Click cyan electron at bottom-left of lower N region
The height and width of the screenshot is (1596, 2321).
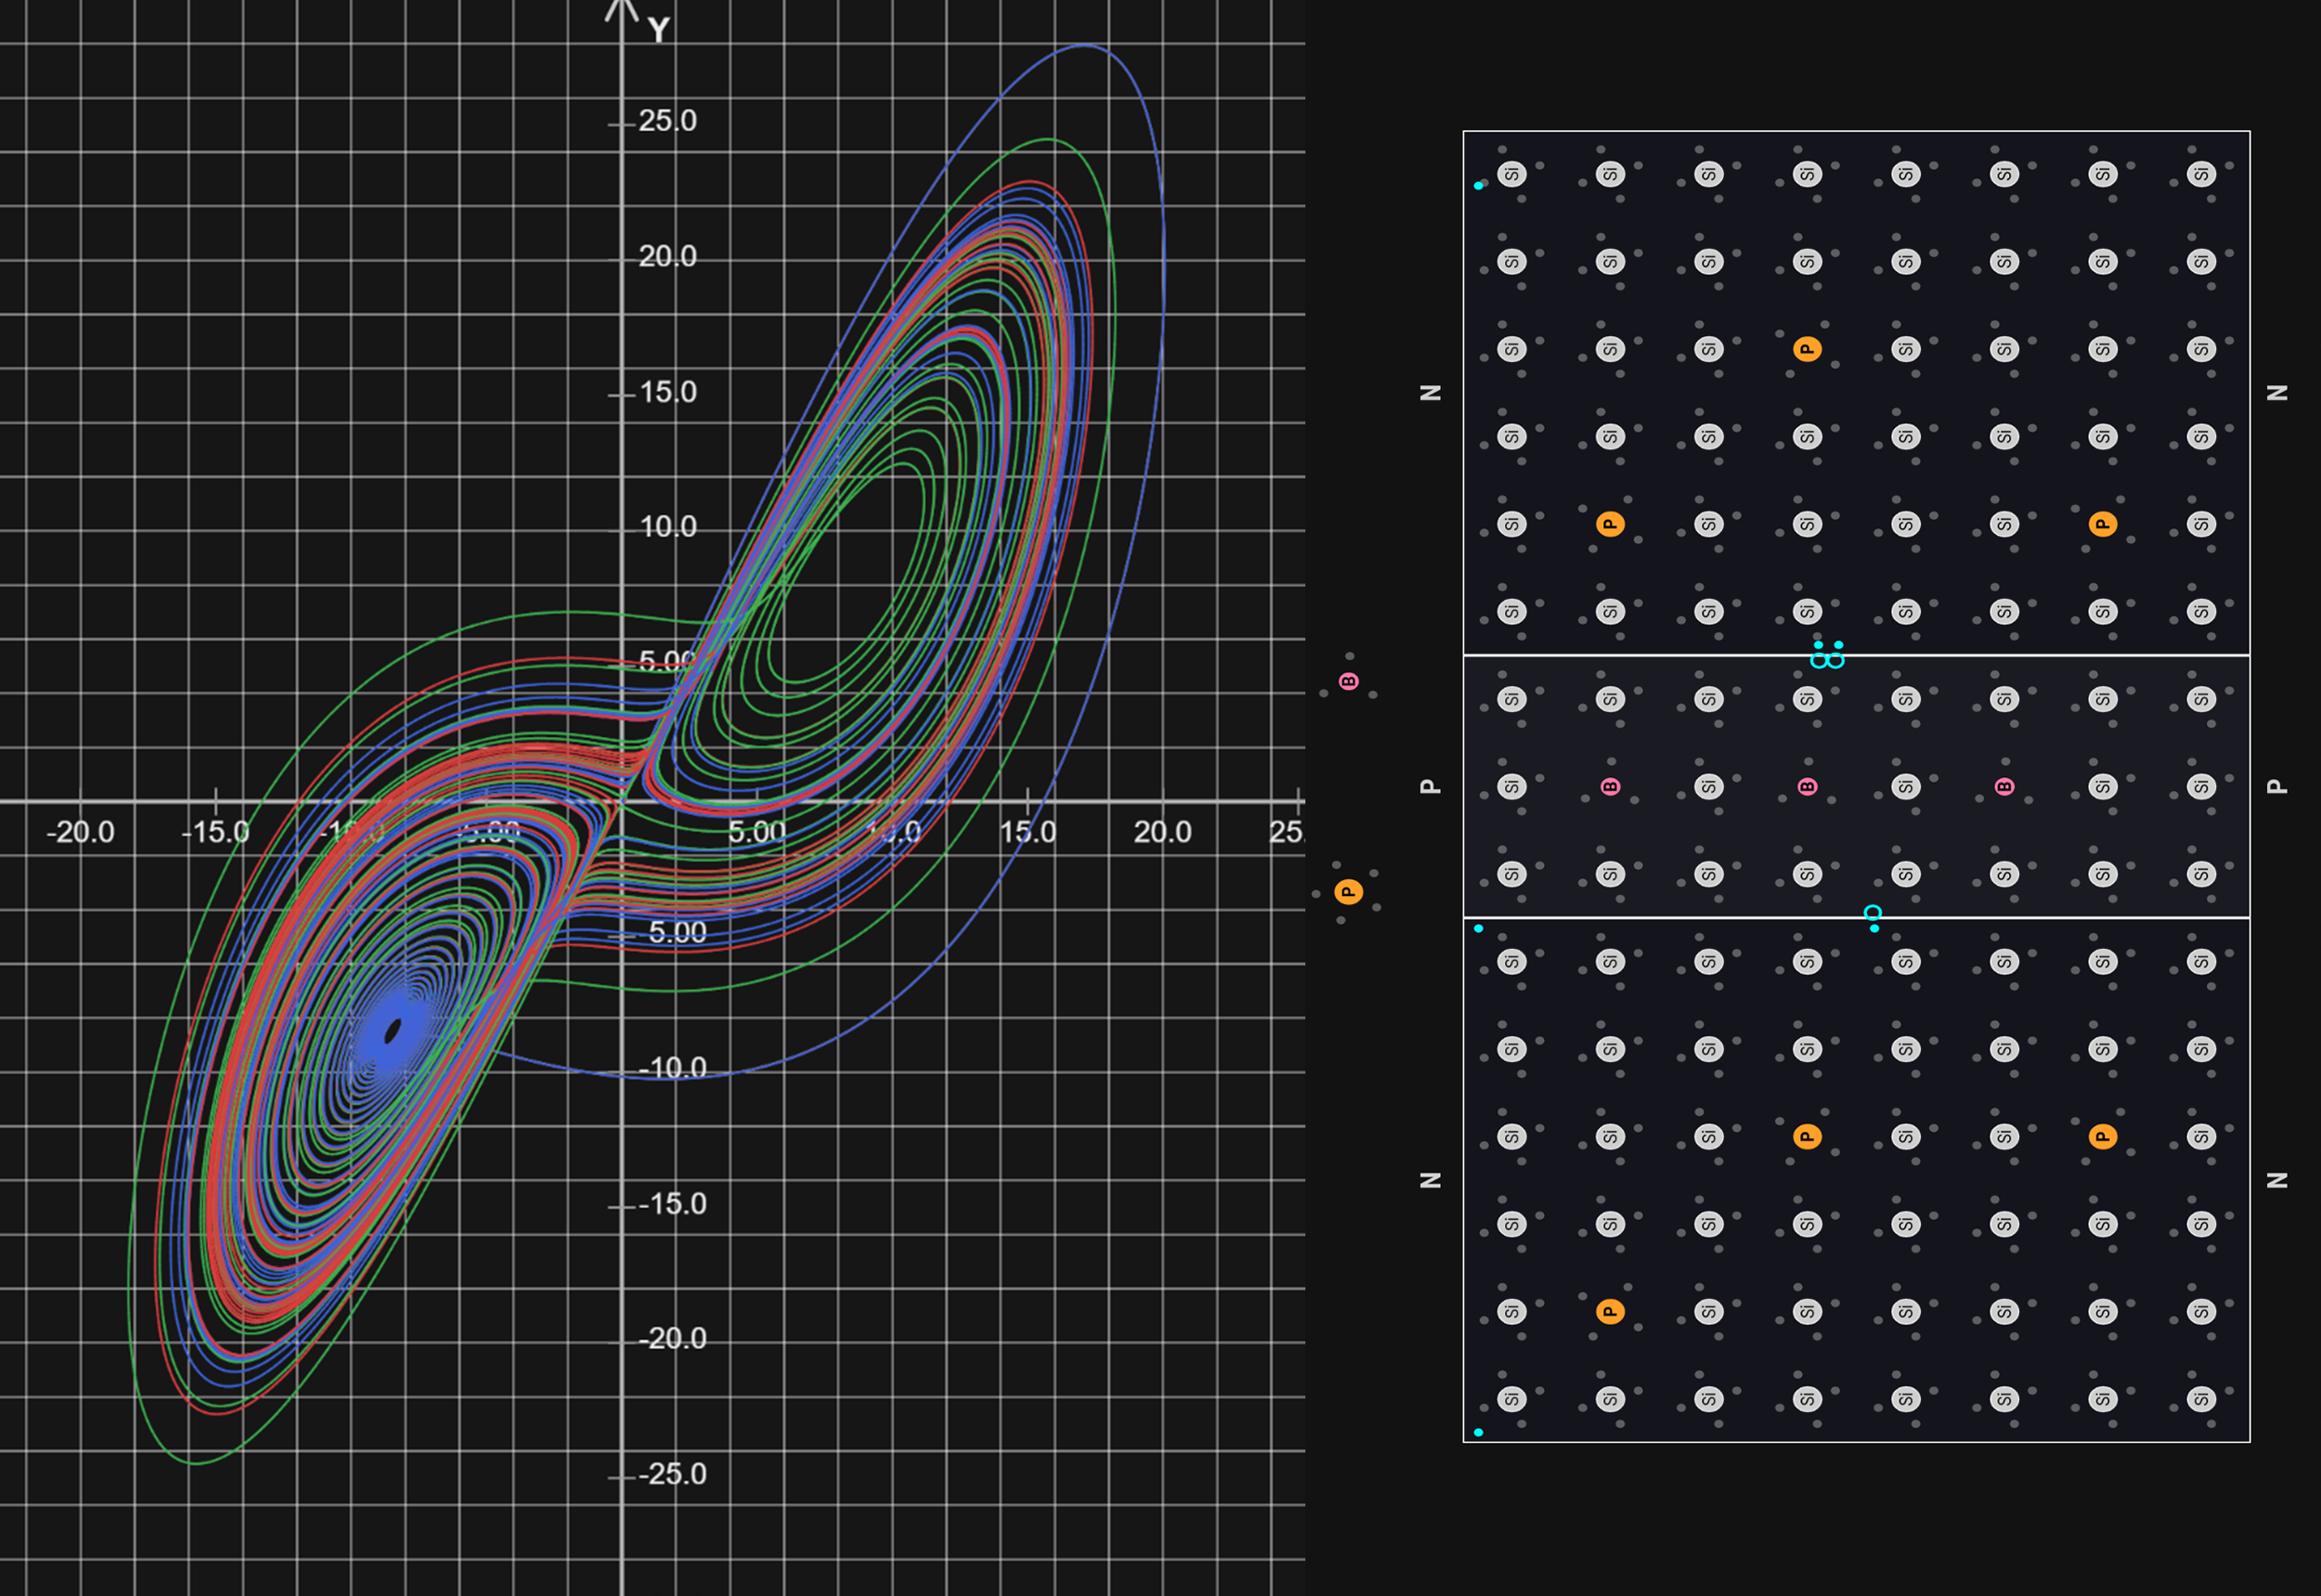[1478, 1432]
